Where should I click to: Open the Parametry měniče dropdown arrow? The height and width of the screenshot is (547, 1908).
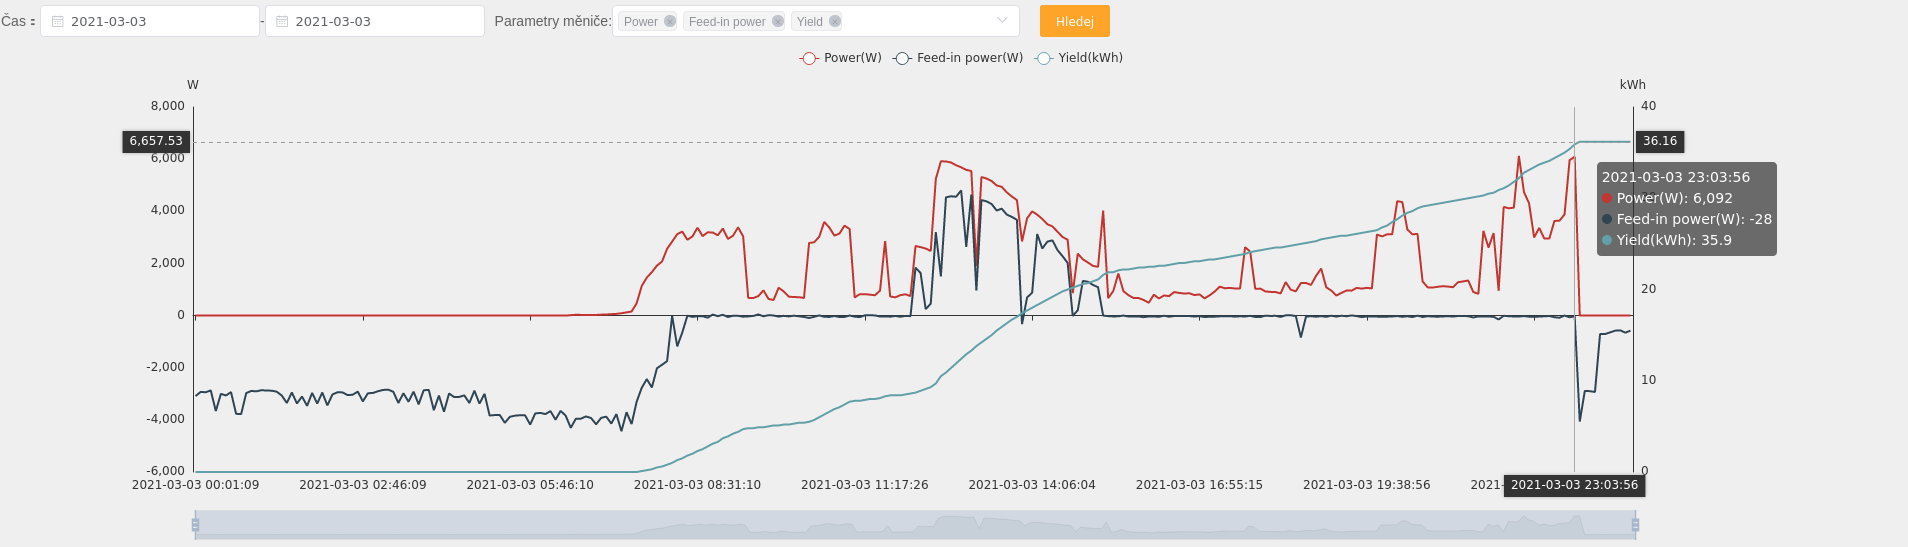pos(1002,21)
